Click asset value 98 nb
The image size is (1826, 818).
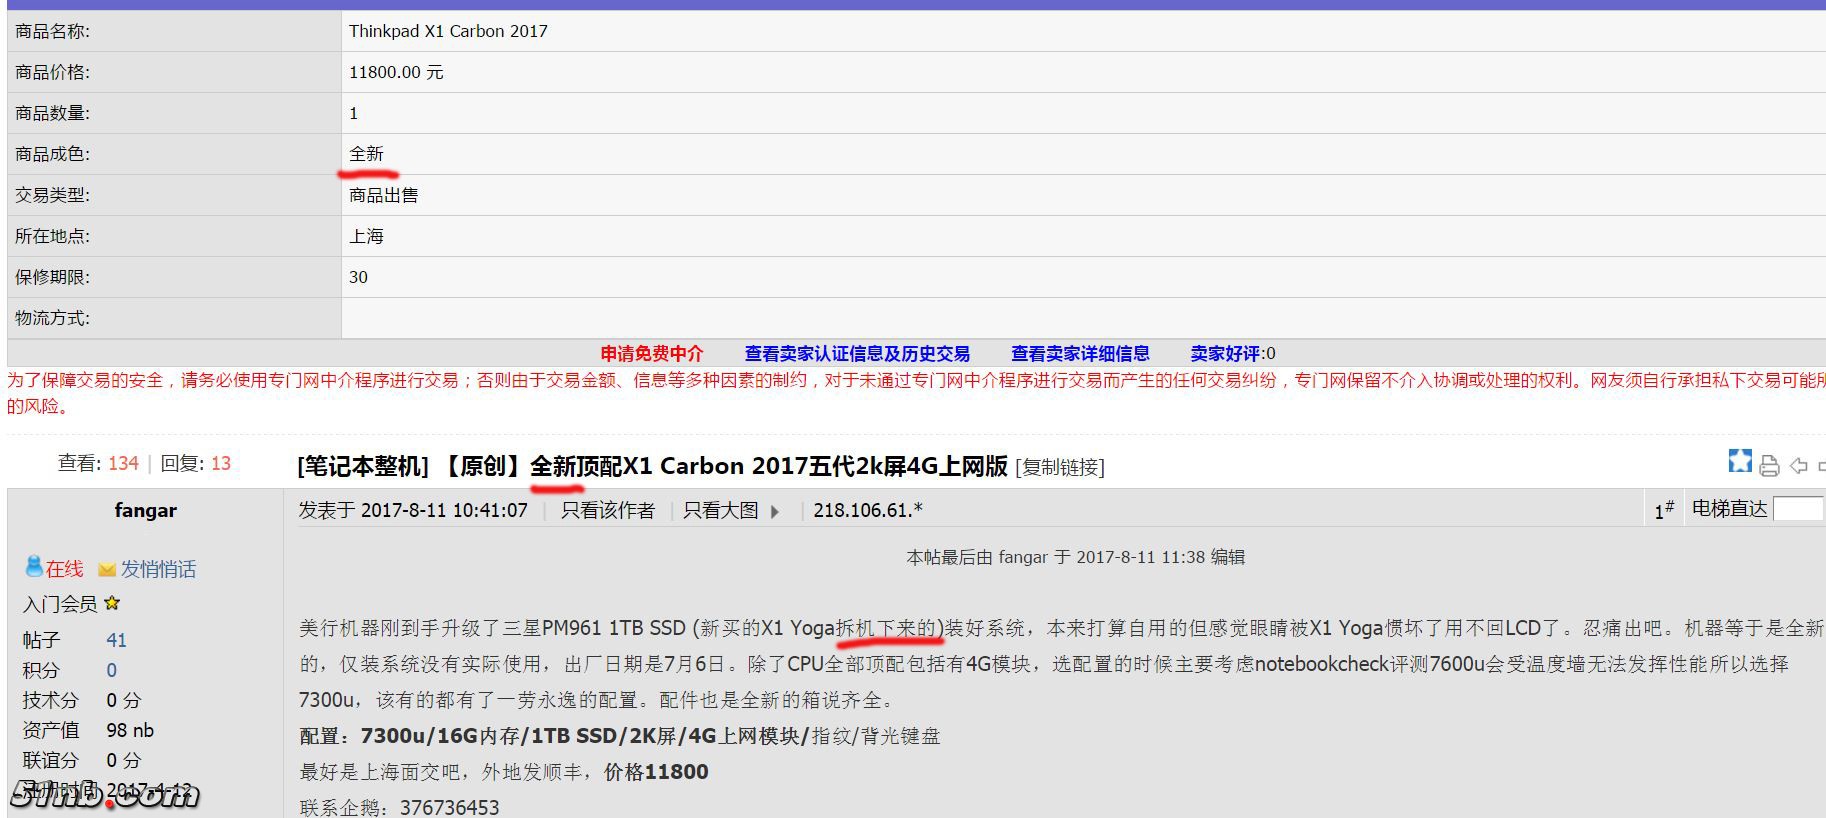(x=130, y=730)
